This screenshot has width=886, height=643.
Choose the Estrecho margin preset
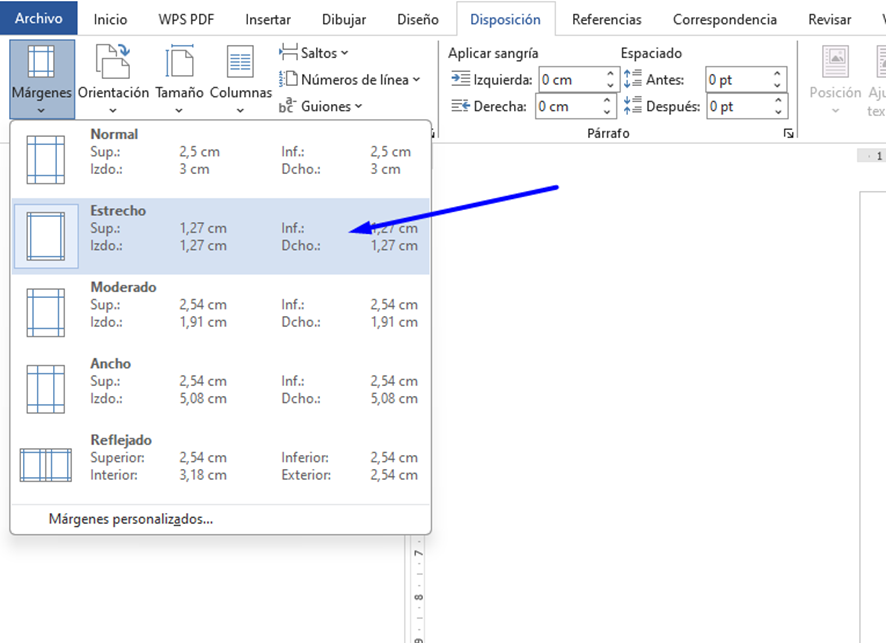pyautogui.click(x=45, y=237)
